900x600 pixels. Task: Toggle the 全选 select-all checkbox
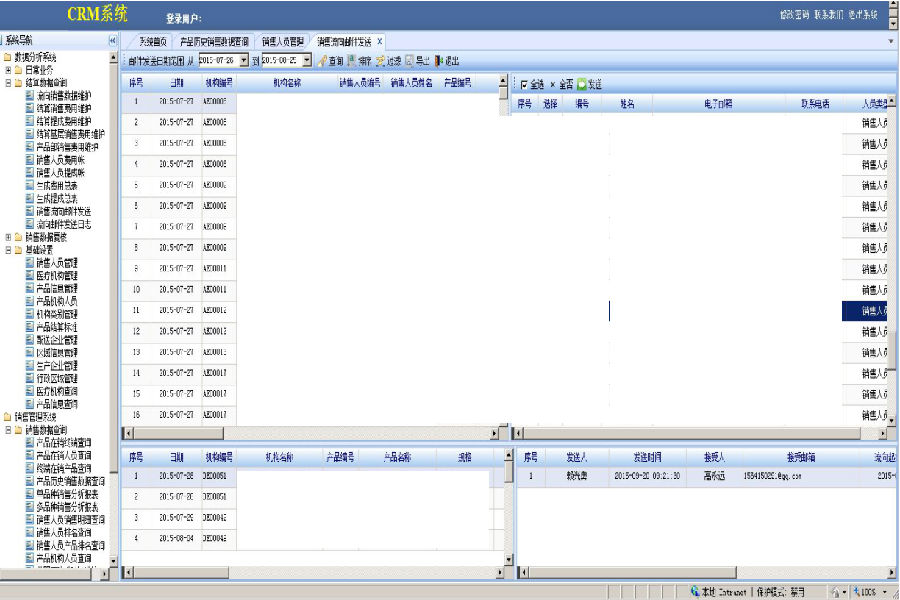[524, 85]
